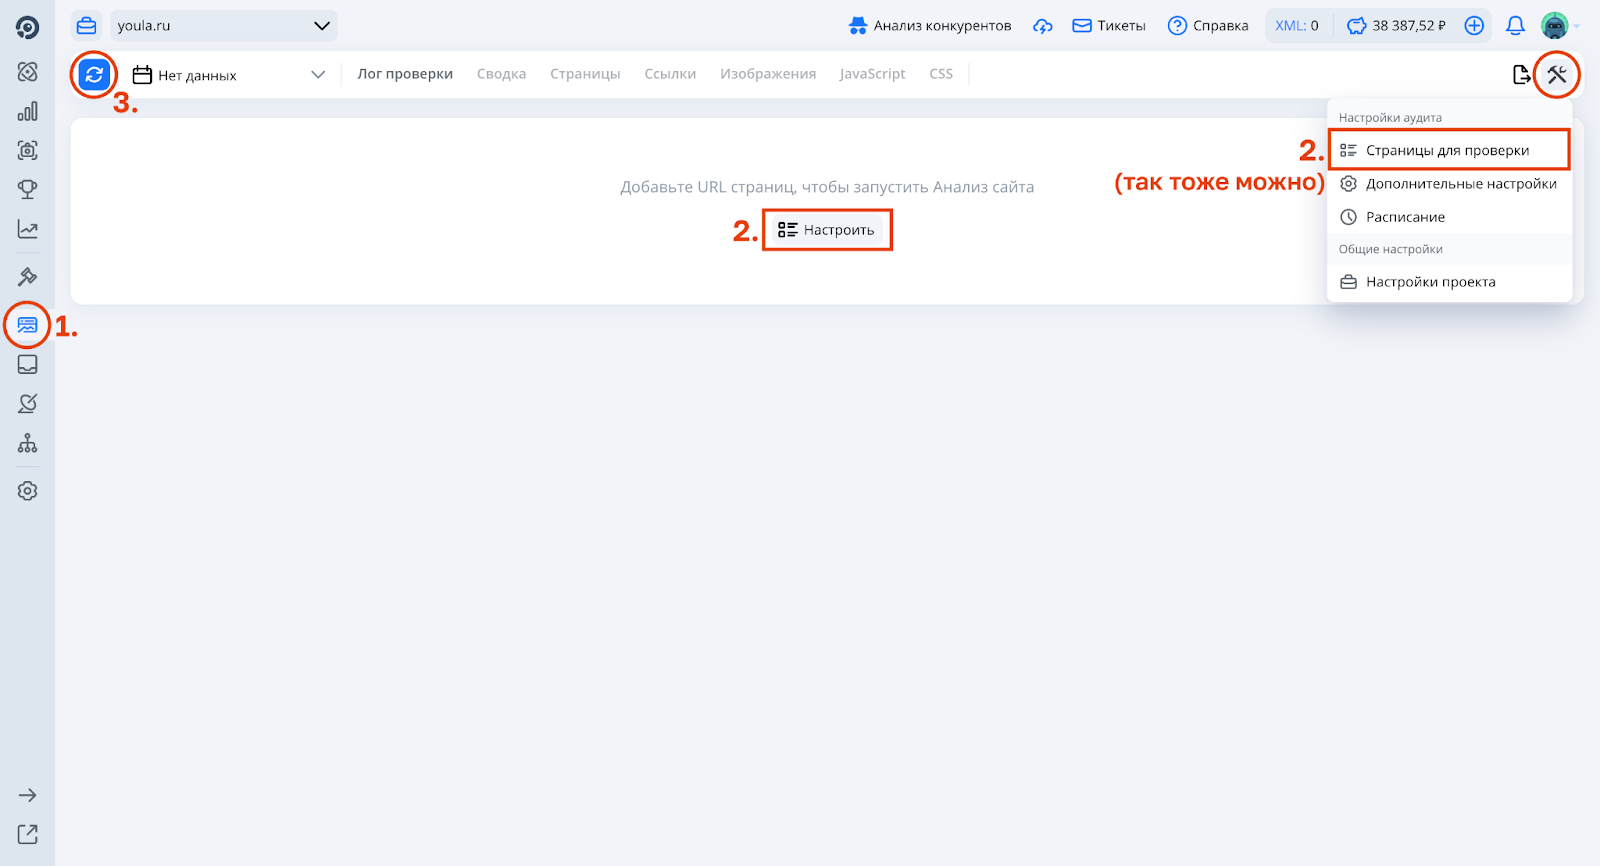Viewport: 1600px width, 866px height.
Task: Open the Анализ конкурентов link
Action: coord(930,26)
